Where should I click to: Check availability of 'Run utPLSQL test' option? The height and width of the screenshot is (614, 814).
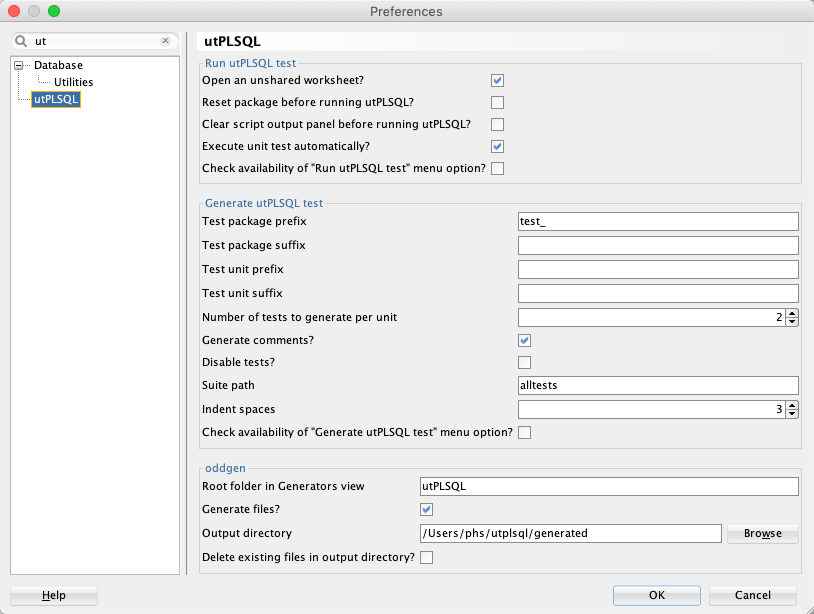(497, 169)
